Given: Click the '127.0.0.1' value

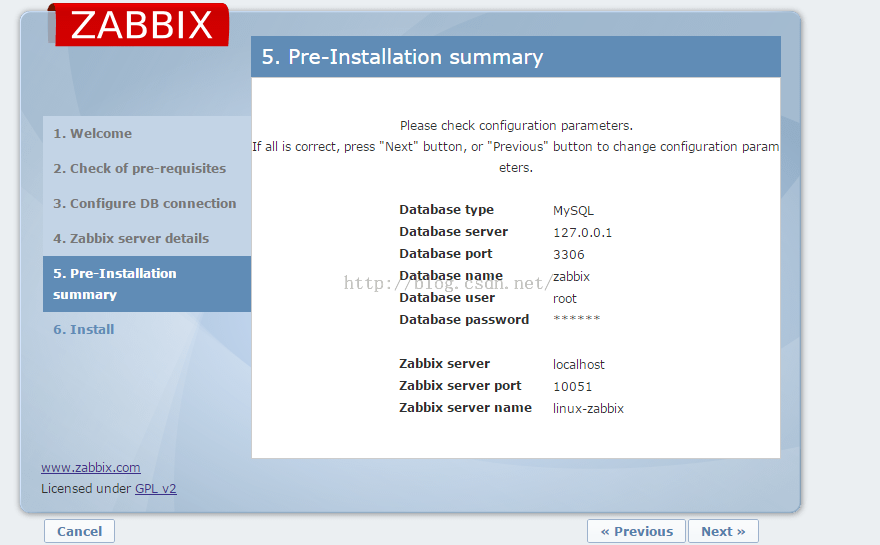Looking at the screenshot, I should coord(583,232).
